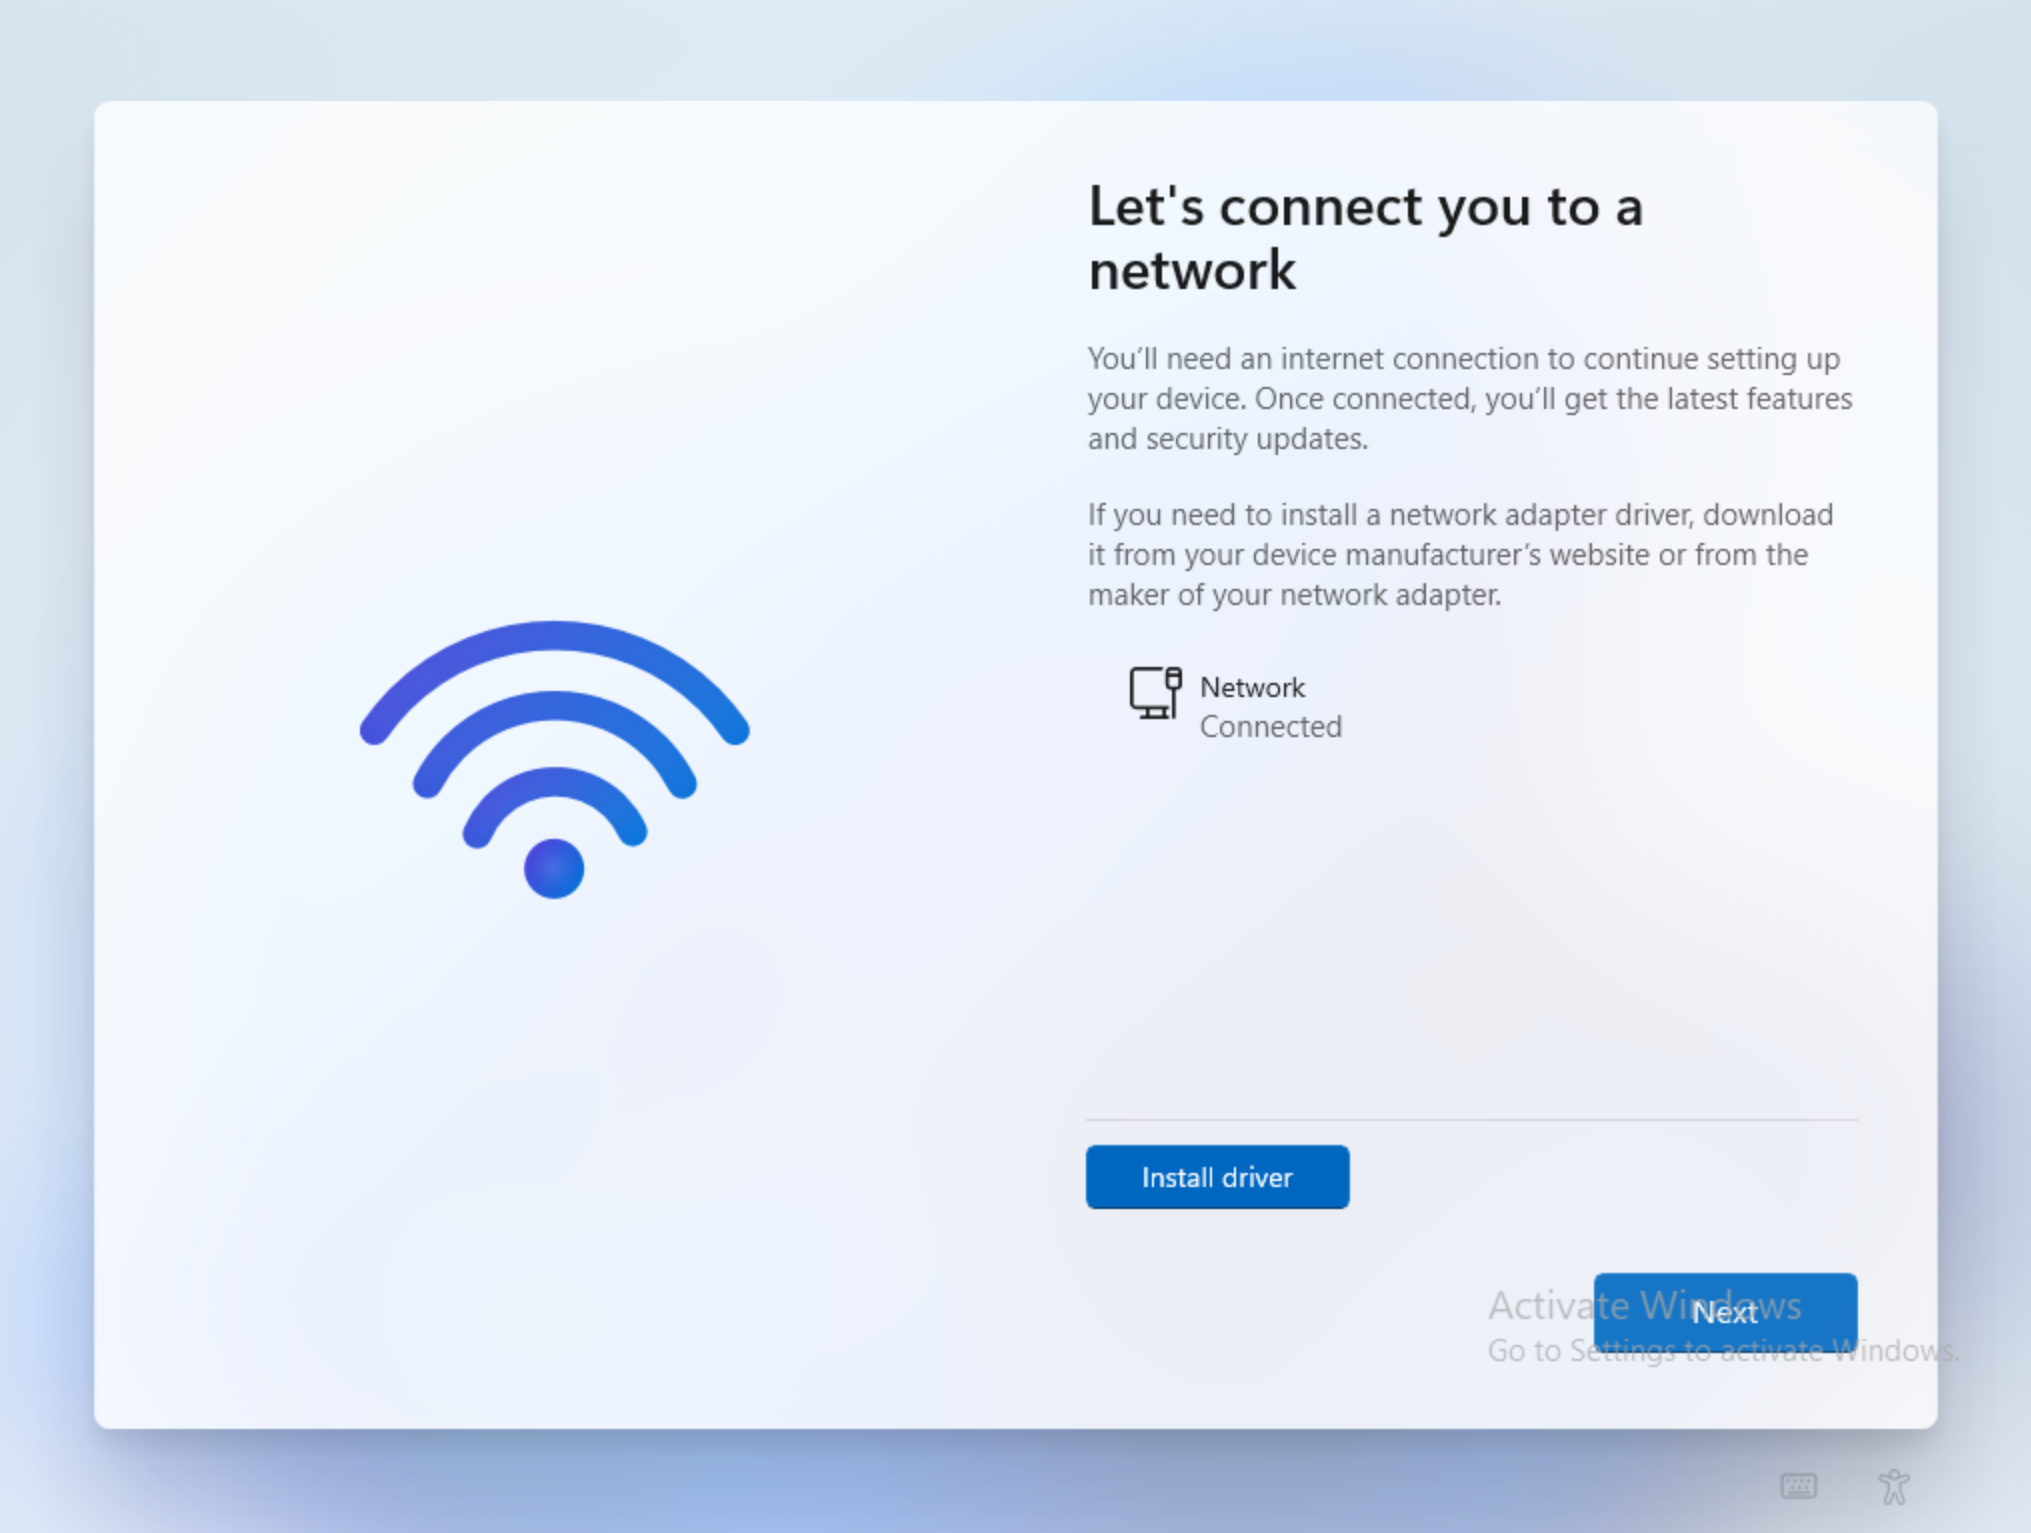Click the "Let's connect you to a network" heading
The height and width of the screenshot is (1533, 2031).
pos(1365,238)
